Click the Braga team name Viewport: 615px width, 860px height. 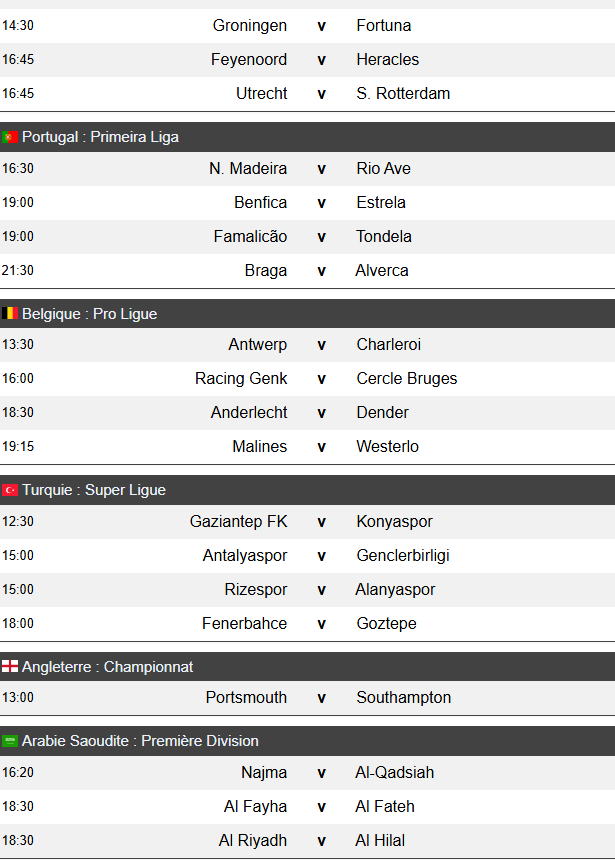(x=266, y=270)
